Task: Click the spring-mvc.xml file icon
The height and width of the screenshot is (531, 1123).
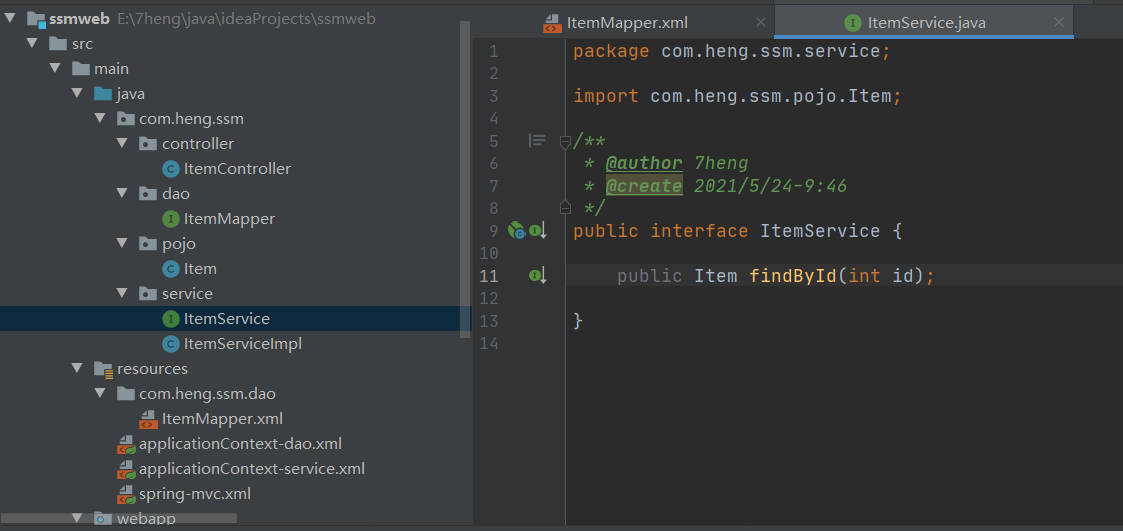Action: click(x=126, y=494)
